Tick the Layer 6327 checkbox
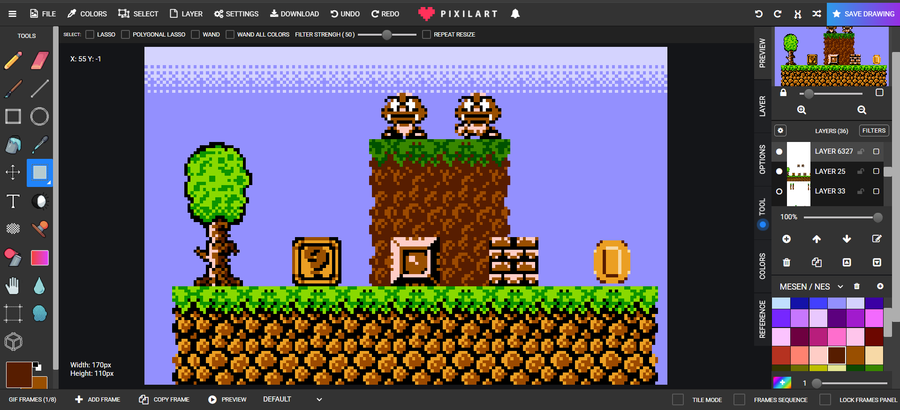The height and width of the screenshot is (410, 900). coord(876,152)
